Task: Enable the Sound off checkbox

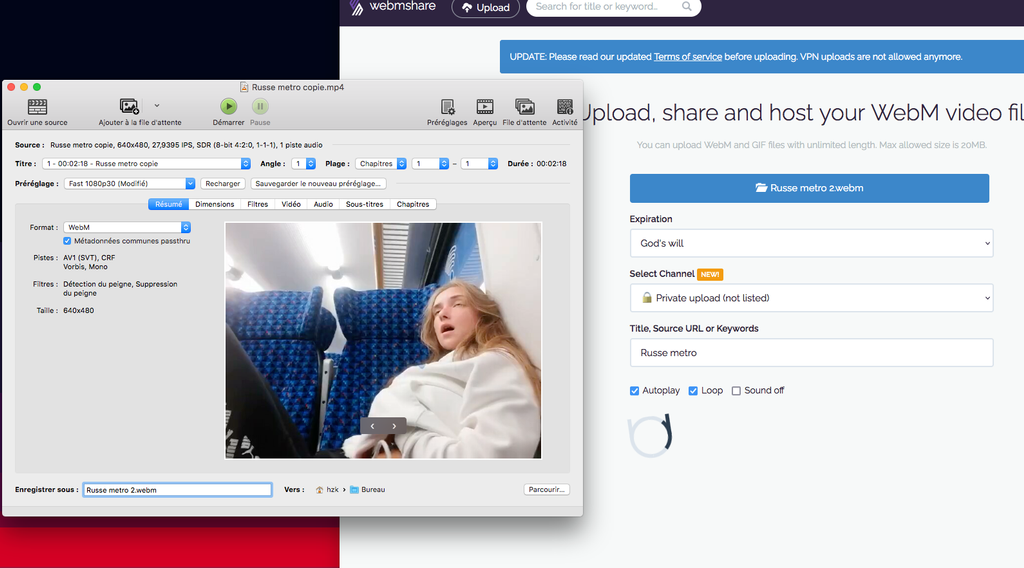Action: 737,391
